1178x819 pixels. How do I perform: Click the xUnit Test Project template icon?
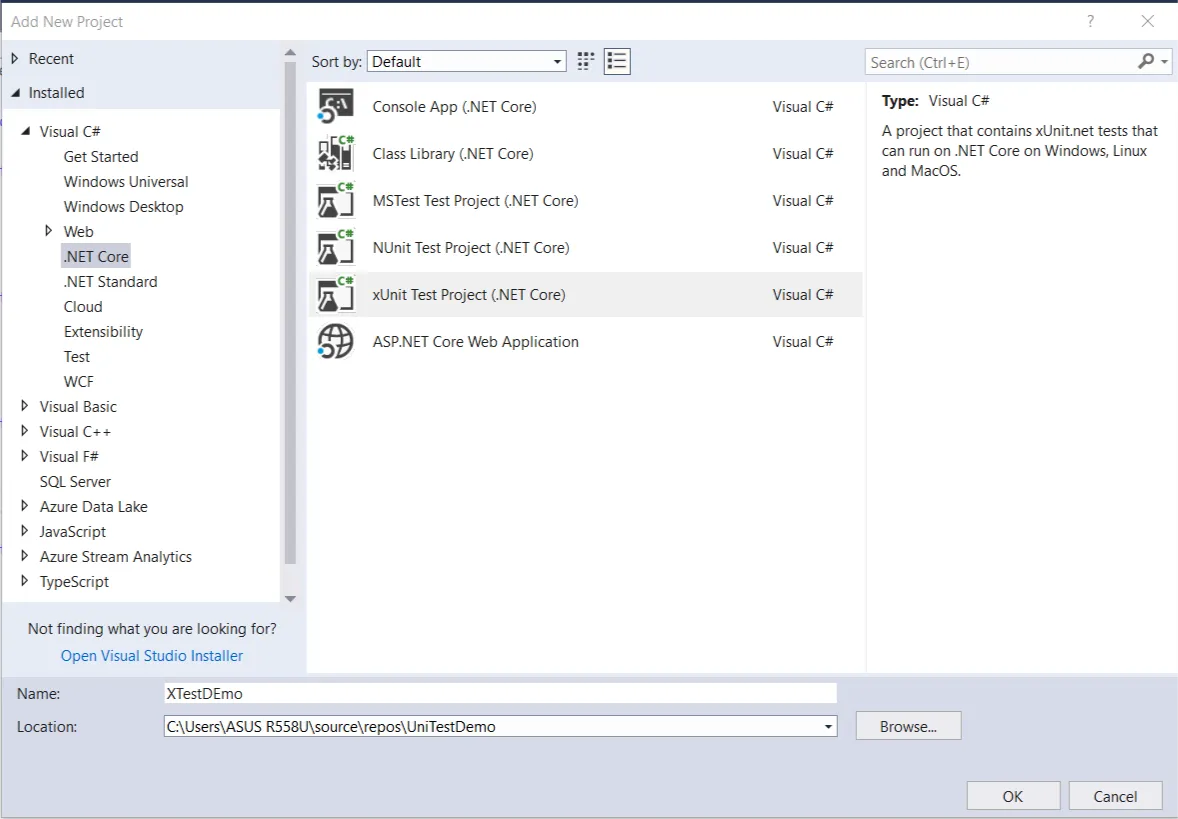[335, 295]
